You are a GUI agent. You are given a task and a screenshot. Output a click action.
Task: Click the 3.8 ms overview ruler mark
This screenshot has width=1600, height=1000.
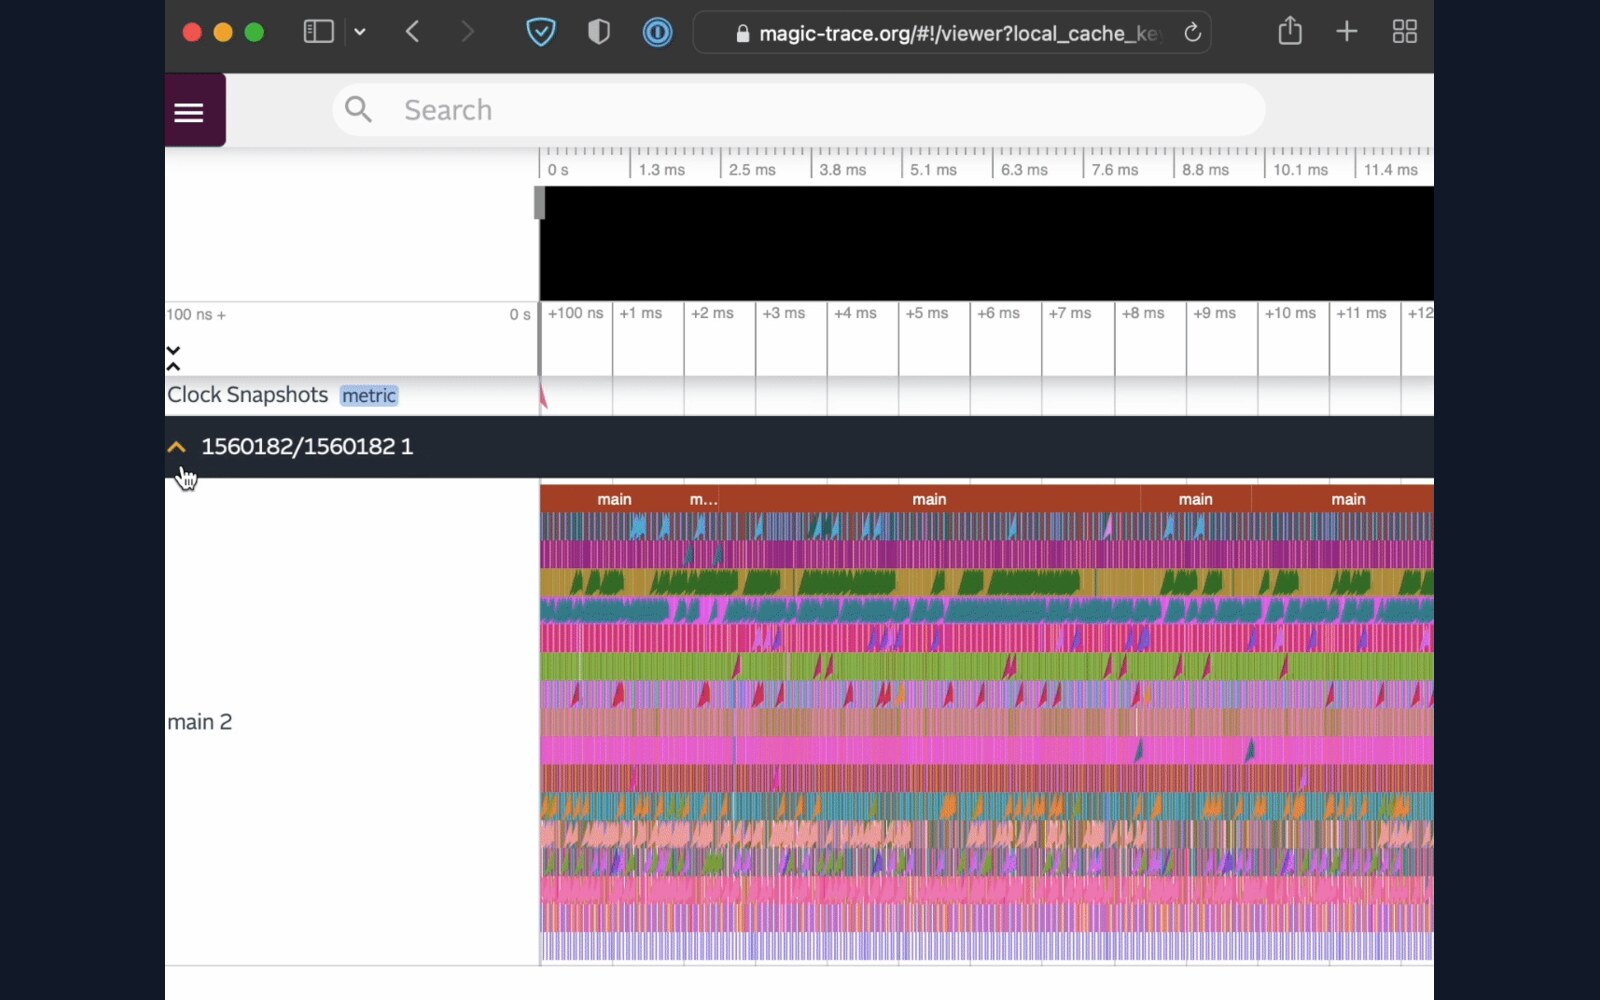[x=842, y=170]
